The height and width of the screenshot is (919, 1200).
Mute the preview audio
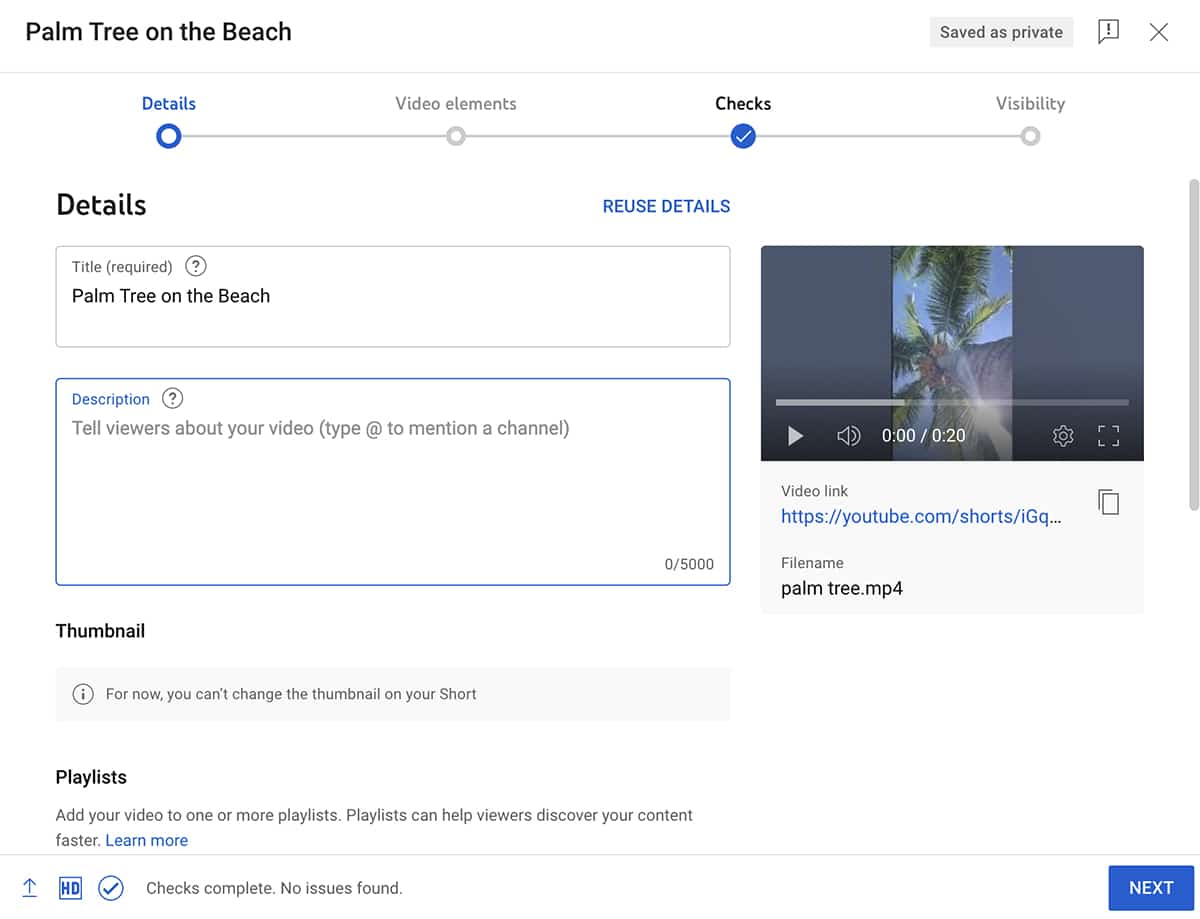point(848,435)
